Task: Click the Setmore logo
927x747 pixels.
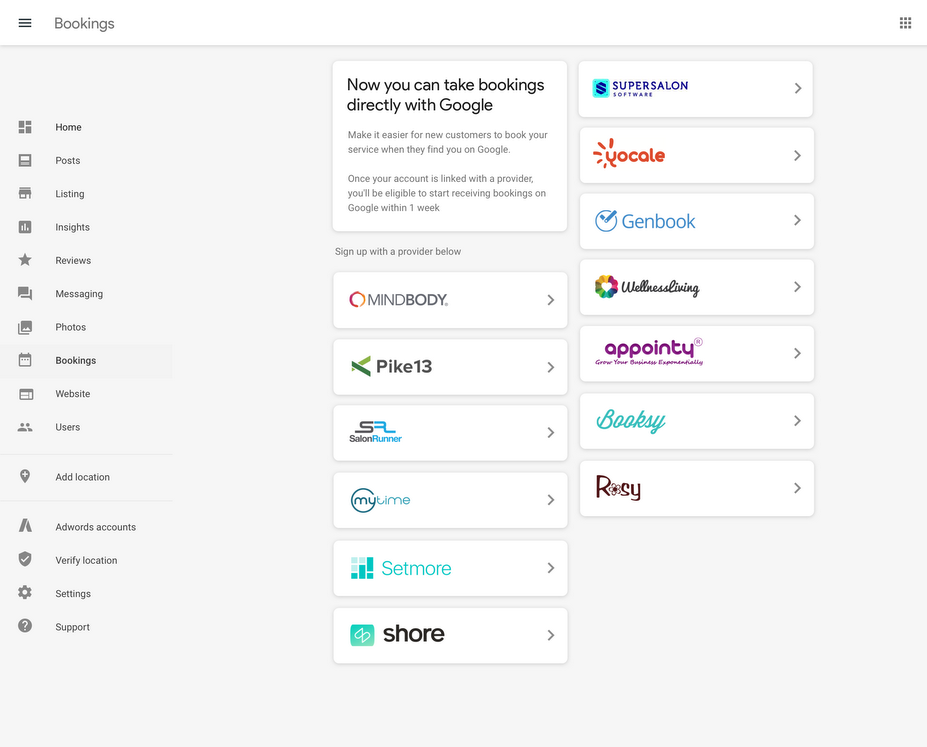Action: point(401,568)
